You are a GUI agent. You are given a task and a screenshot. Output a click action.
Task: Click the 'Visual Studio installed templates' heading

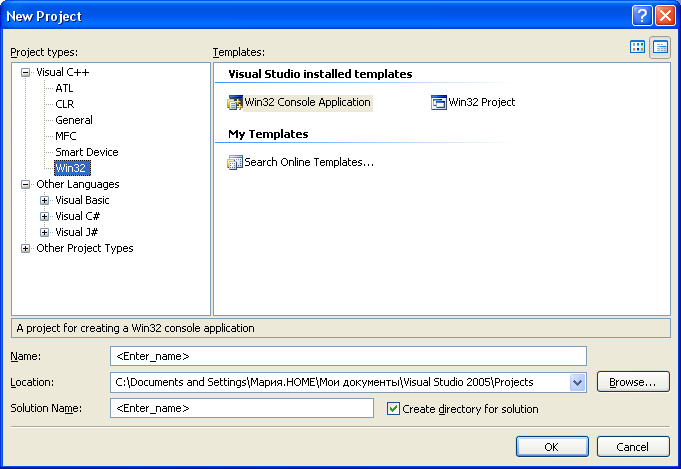click(x=320, y=74)
